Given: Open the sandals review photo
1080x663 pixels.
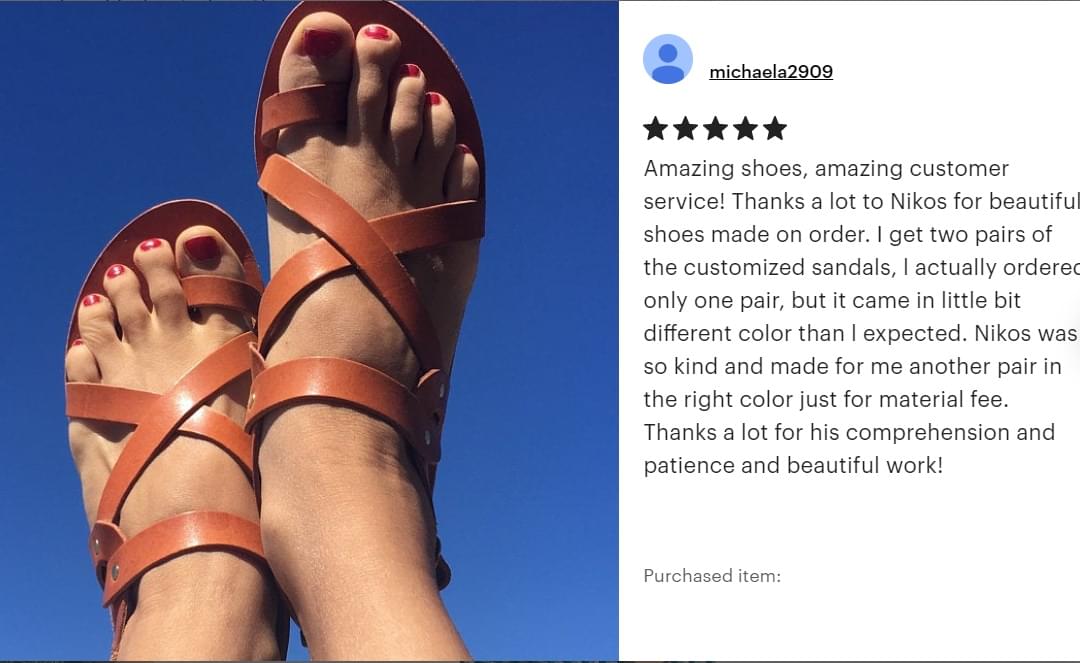Looking at the screenshot, I should [x=309, y=331].
